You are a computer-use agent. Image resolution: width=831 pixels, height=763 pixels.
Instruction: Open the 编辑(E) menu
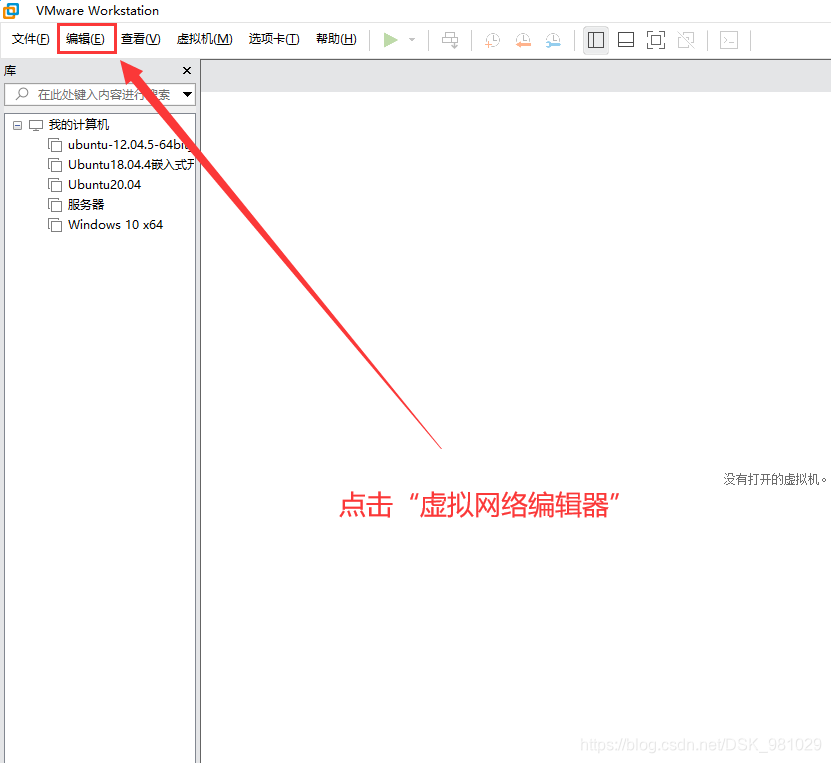click(x=85, y=39)
